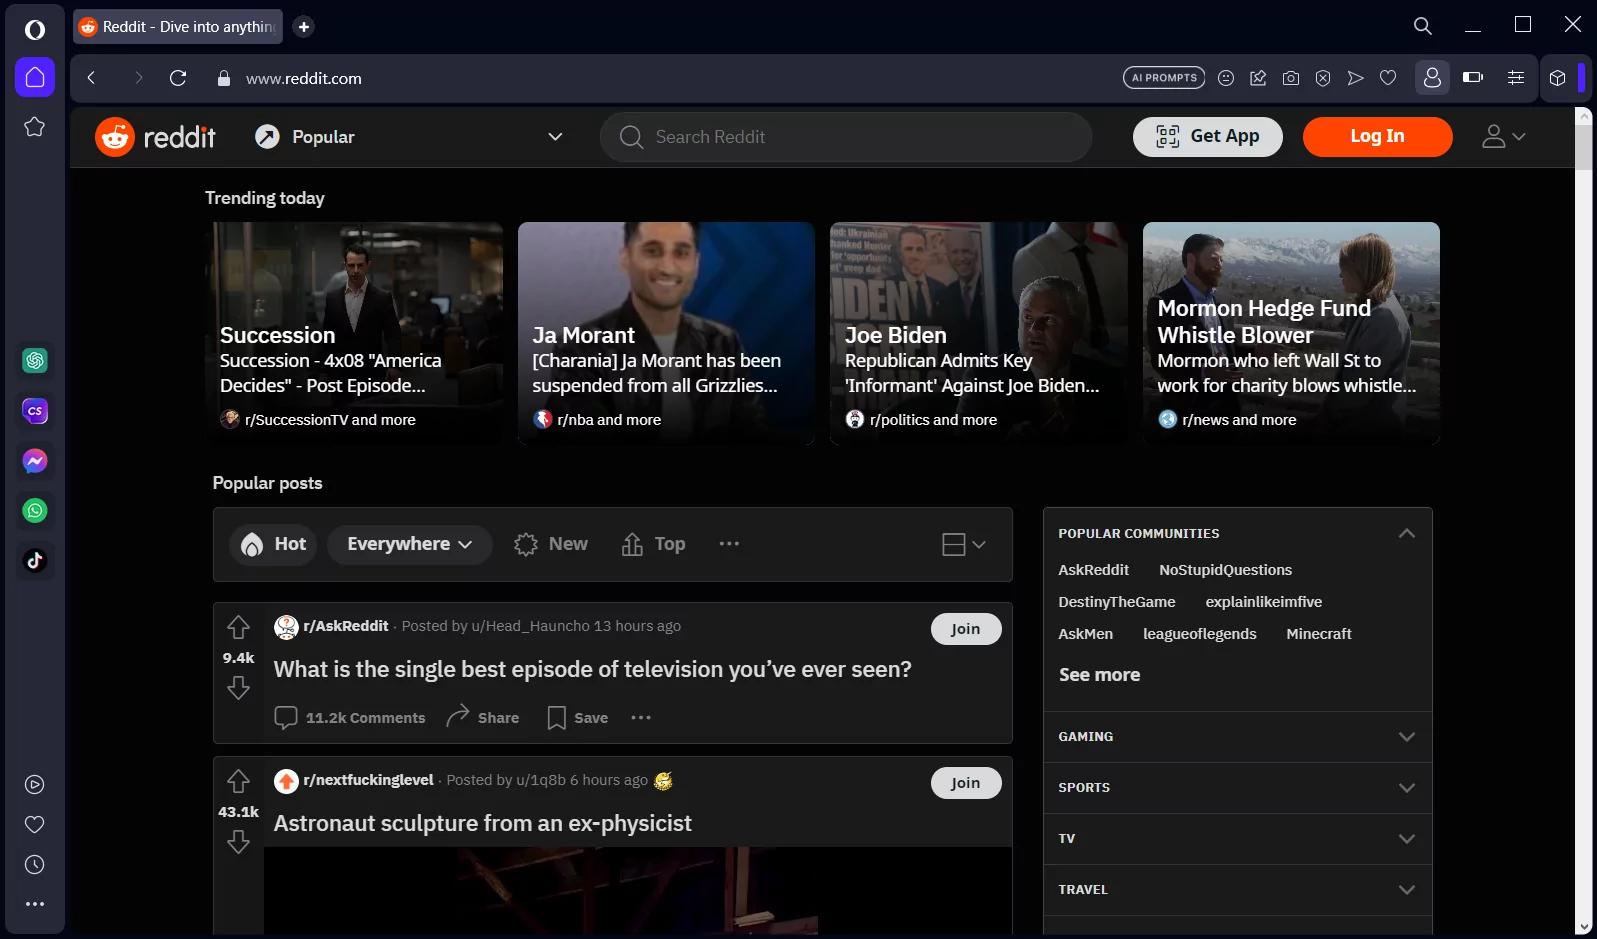1597x939 pixels.
Task: Open the Everywhere location dropdown
Action: click(410, 544)
